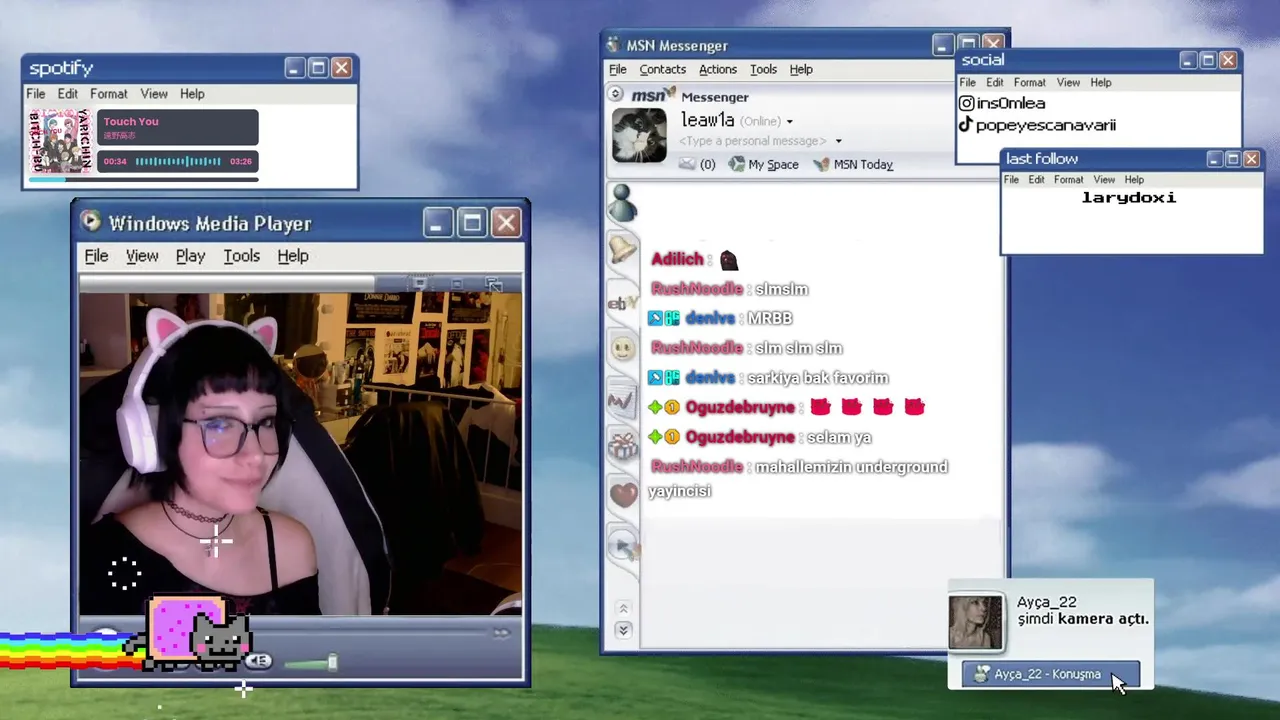Viewport: 1280px width, 720px height.
Task: Open Help menu in last follow window
Action: 1133,180
